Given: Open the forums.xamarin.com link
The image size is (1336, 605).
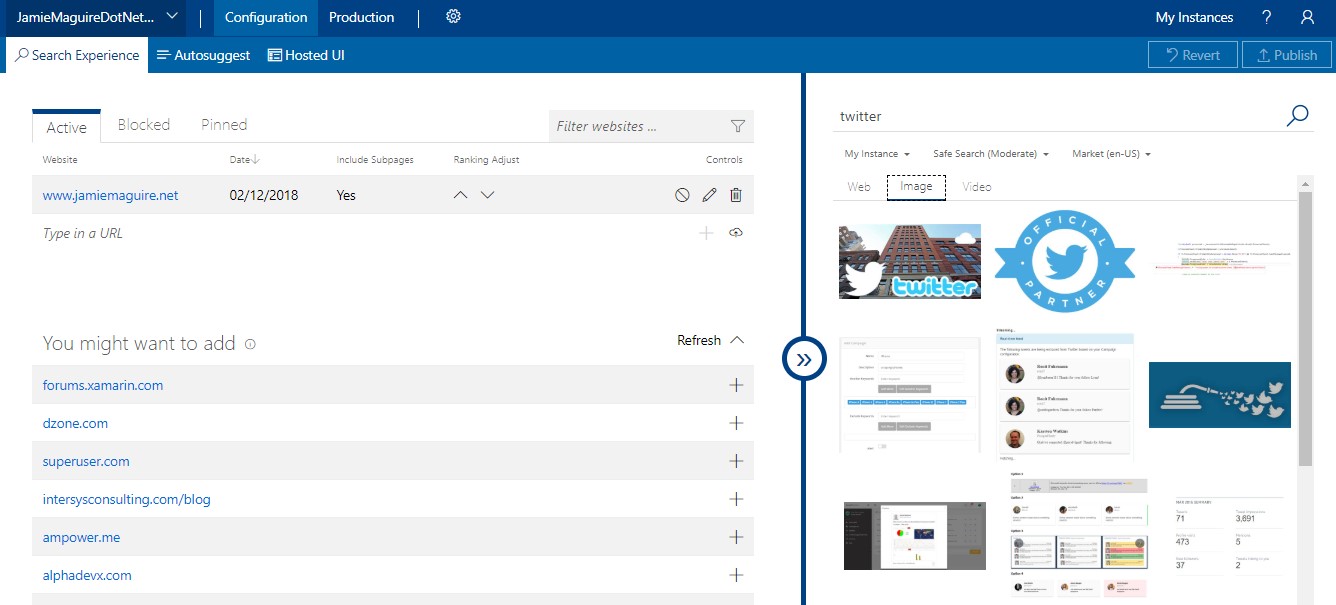Looking at the screenshot, I should (x=103, y=385).
